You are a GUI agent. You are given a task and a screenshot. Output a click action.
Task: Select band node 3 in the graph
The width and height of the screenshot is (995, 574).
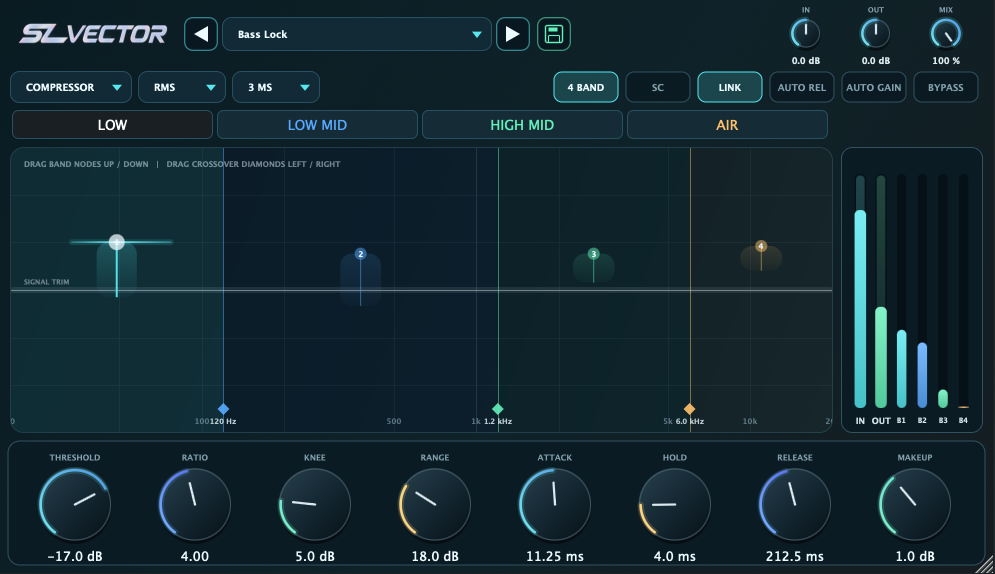tap(593, 254)
